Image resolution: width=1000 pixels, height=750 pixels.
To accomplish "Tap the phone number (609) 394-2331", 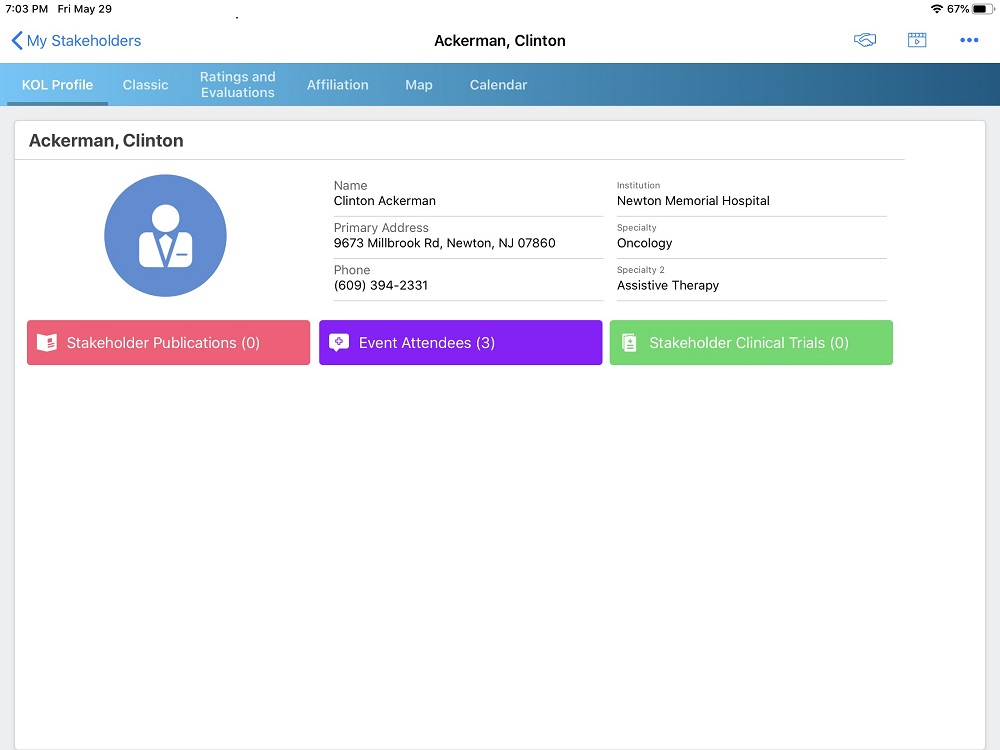I will [381, 285].
